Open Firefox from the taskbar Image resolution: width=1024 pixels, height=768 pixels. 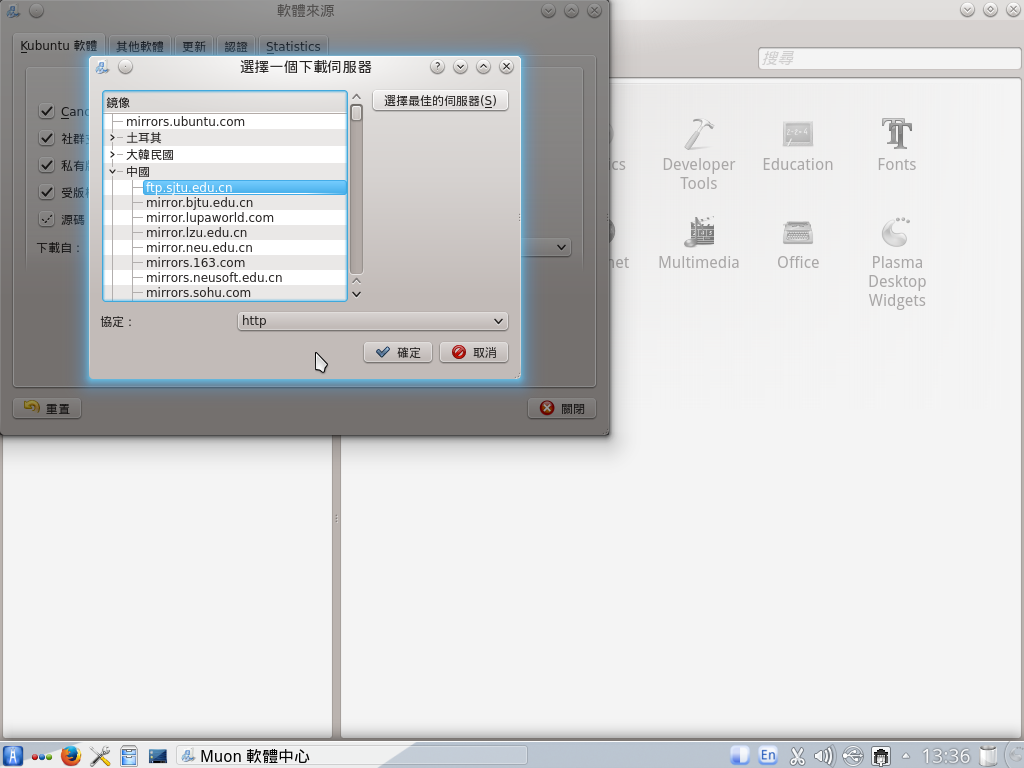(70, 756)
